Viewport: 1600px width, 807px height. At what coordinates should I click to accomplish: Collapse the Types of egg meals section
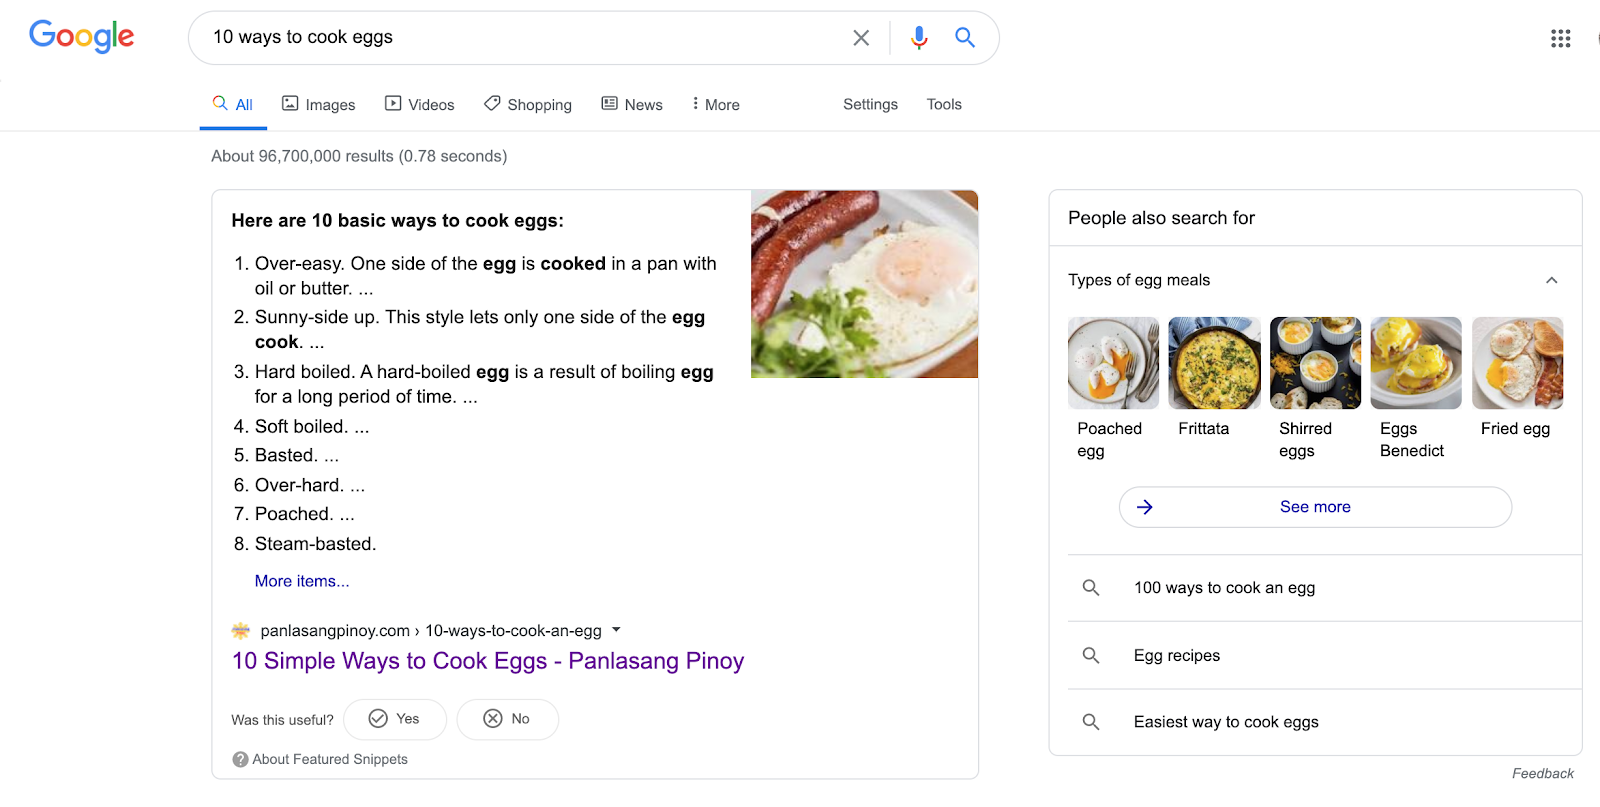pos(1552,280)
